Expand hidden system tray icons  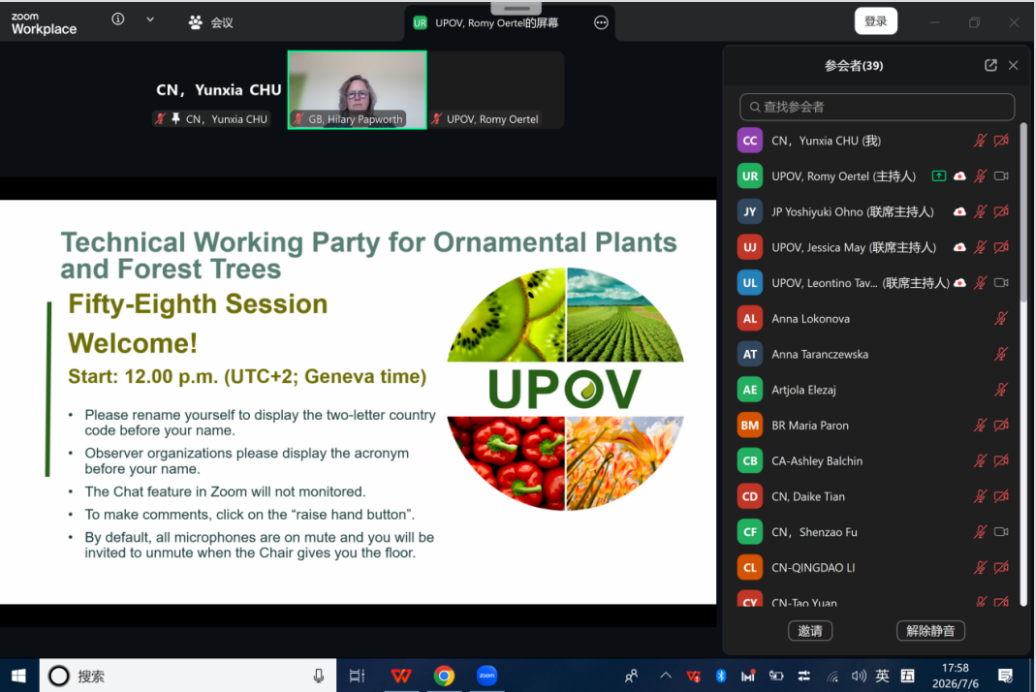pyautogui.click(x=665, y=675)
